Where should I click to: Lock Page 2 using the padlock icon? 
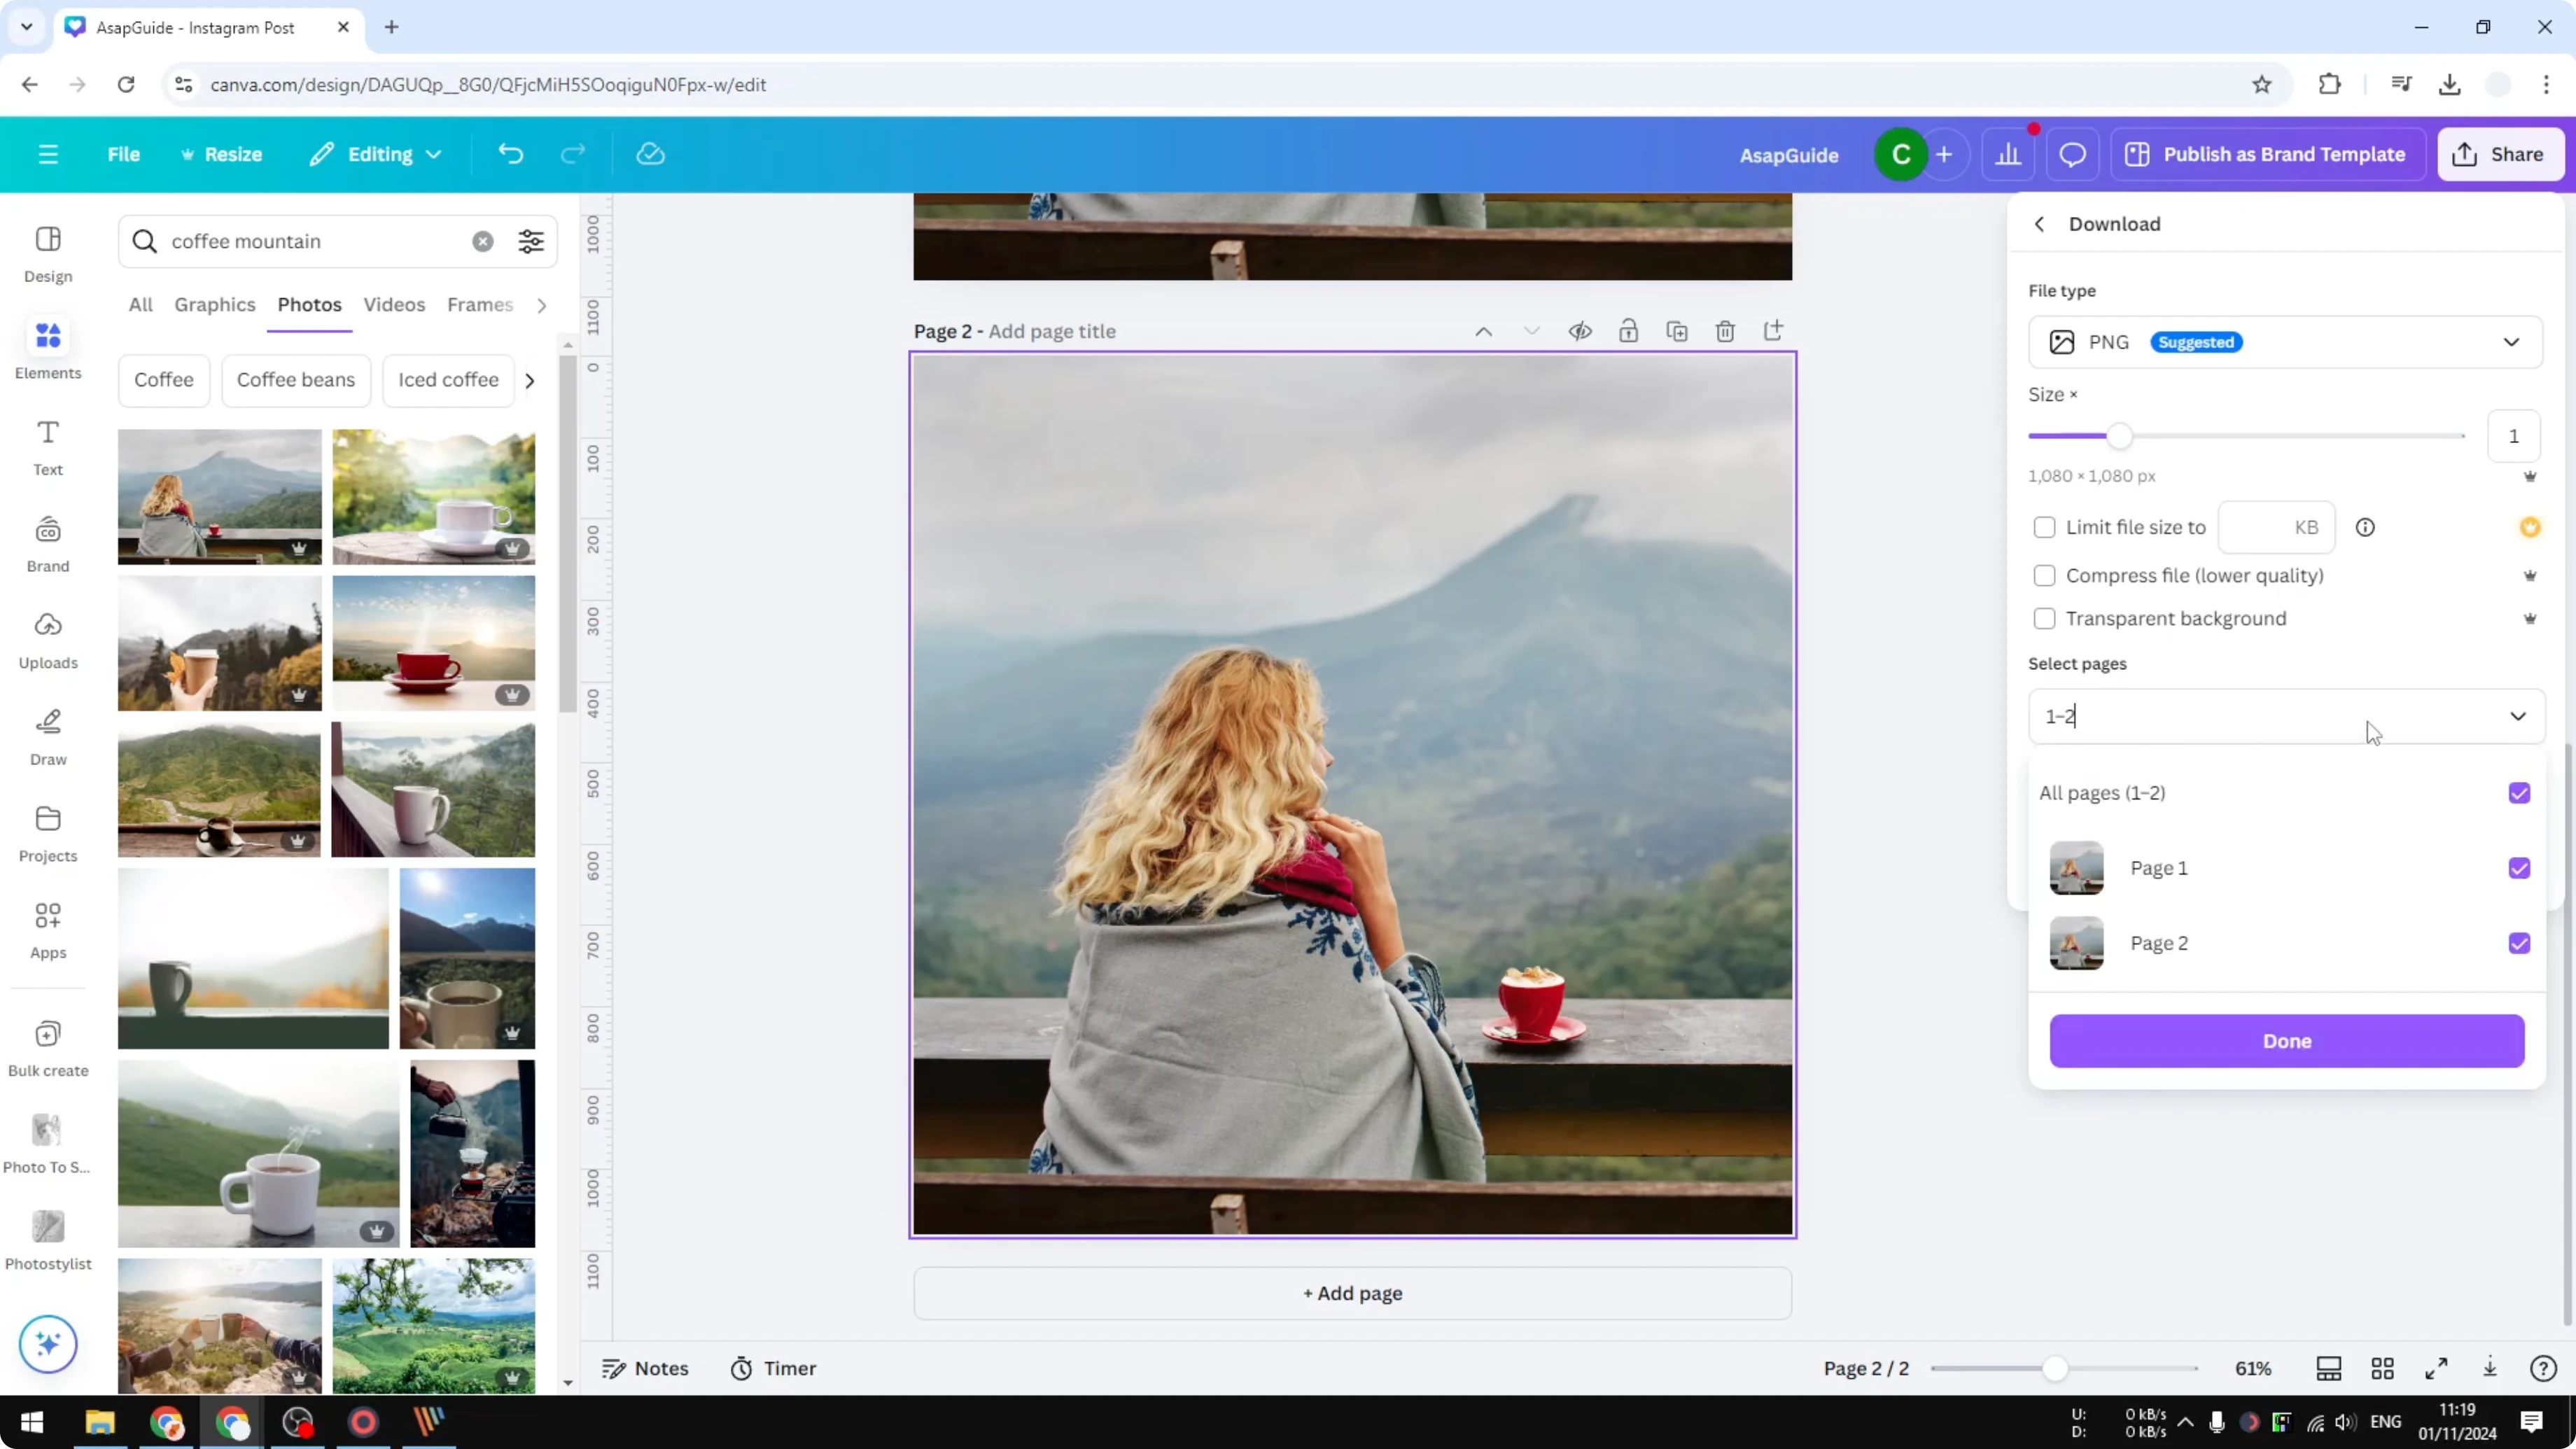[1628, 331]
